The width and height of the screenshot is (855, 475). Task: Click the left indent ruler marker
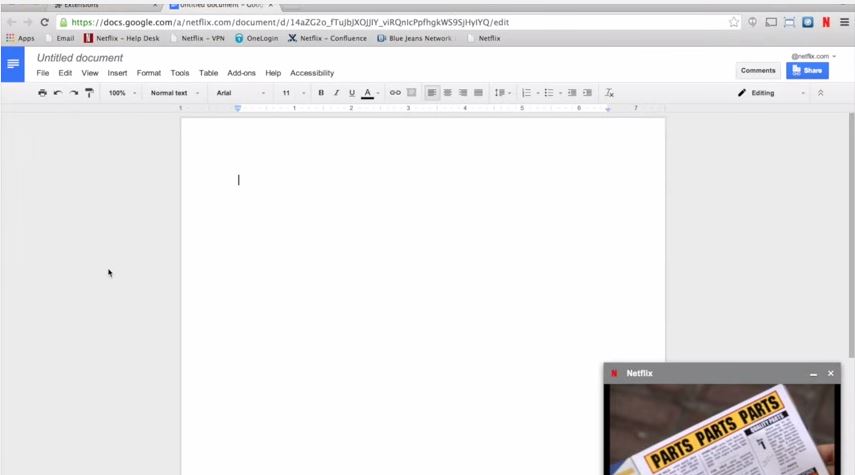(x=238, y=109)
